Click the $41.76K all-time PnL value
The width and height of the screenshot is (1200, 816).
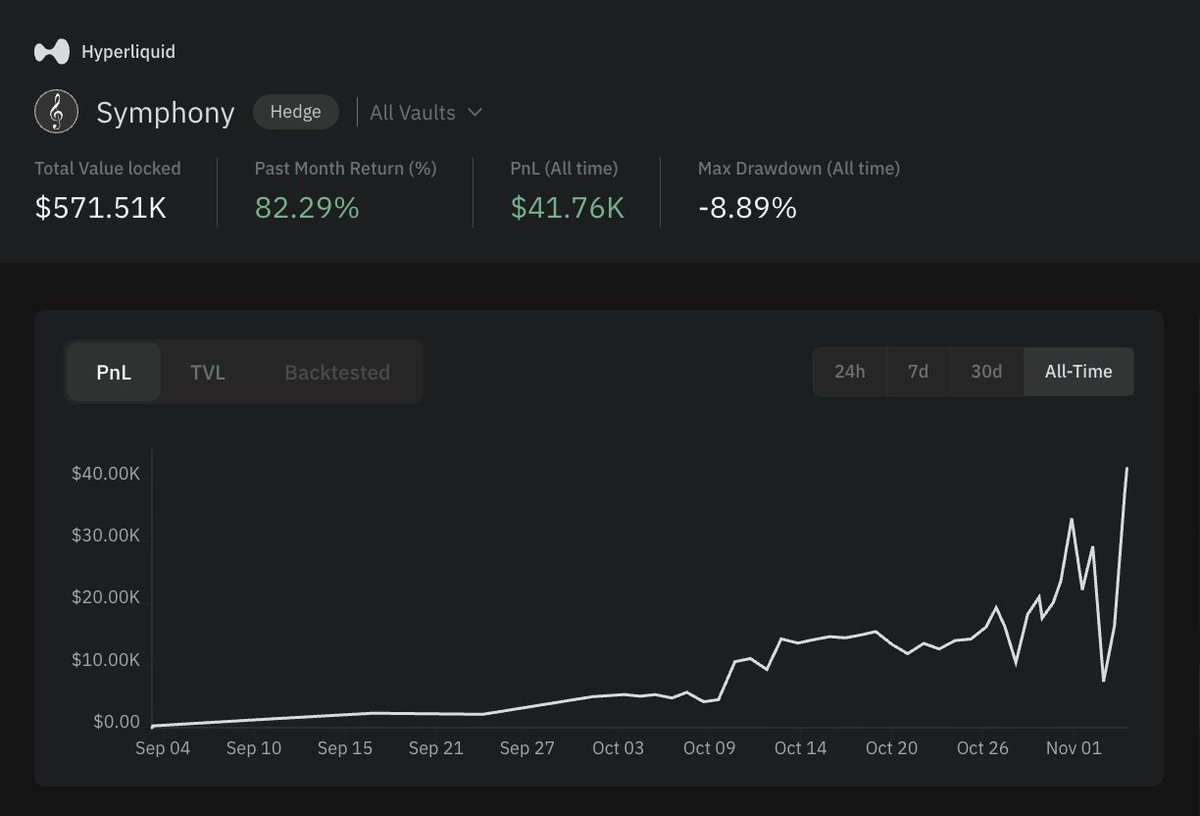pyautogui.click(x=567, y=208)
